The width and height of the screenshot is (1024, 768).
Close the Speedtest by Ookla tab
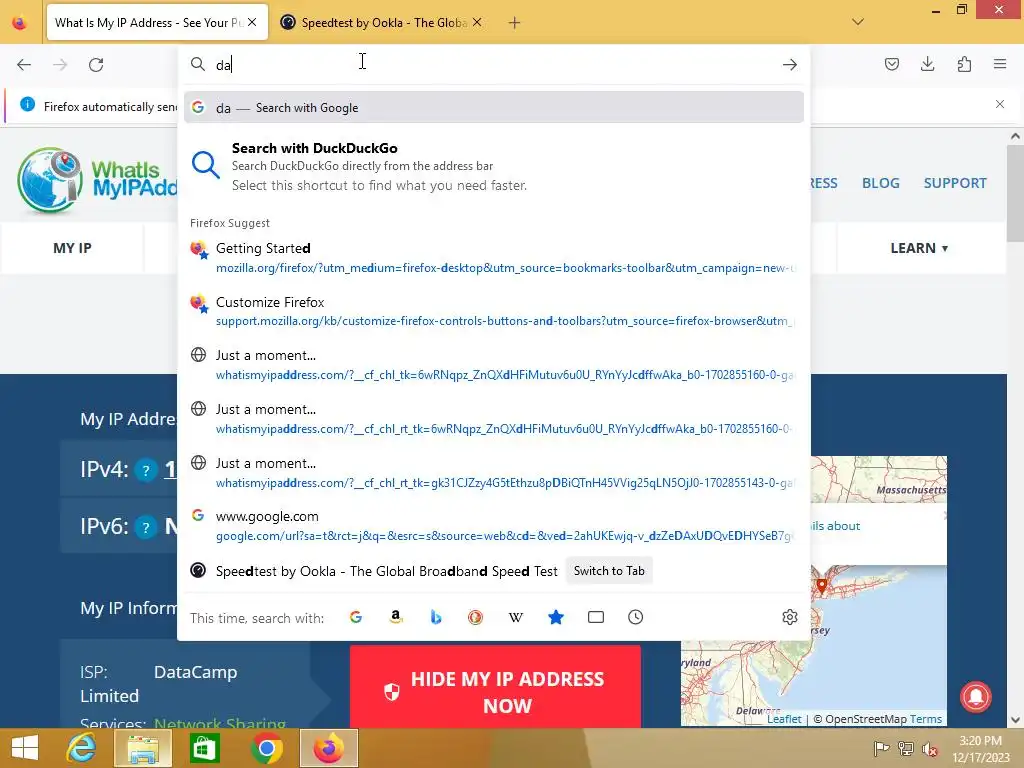point(477,22)
